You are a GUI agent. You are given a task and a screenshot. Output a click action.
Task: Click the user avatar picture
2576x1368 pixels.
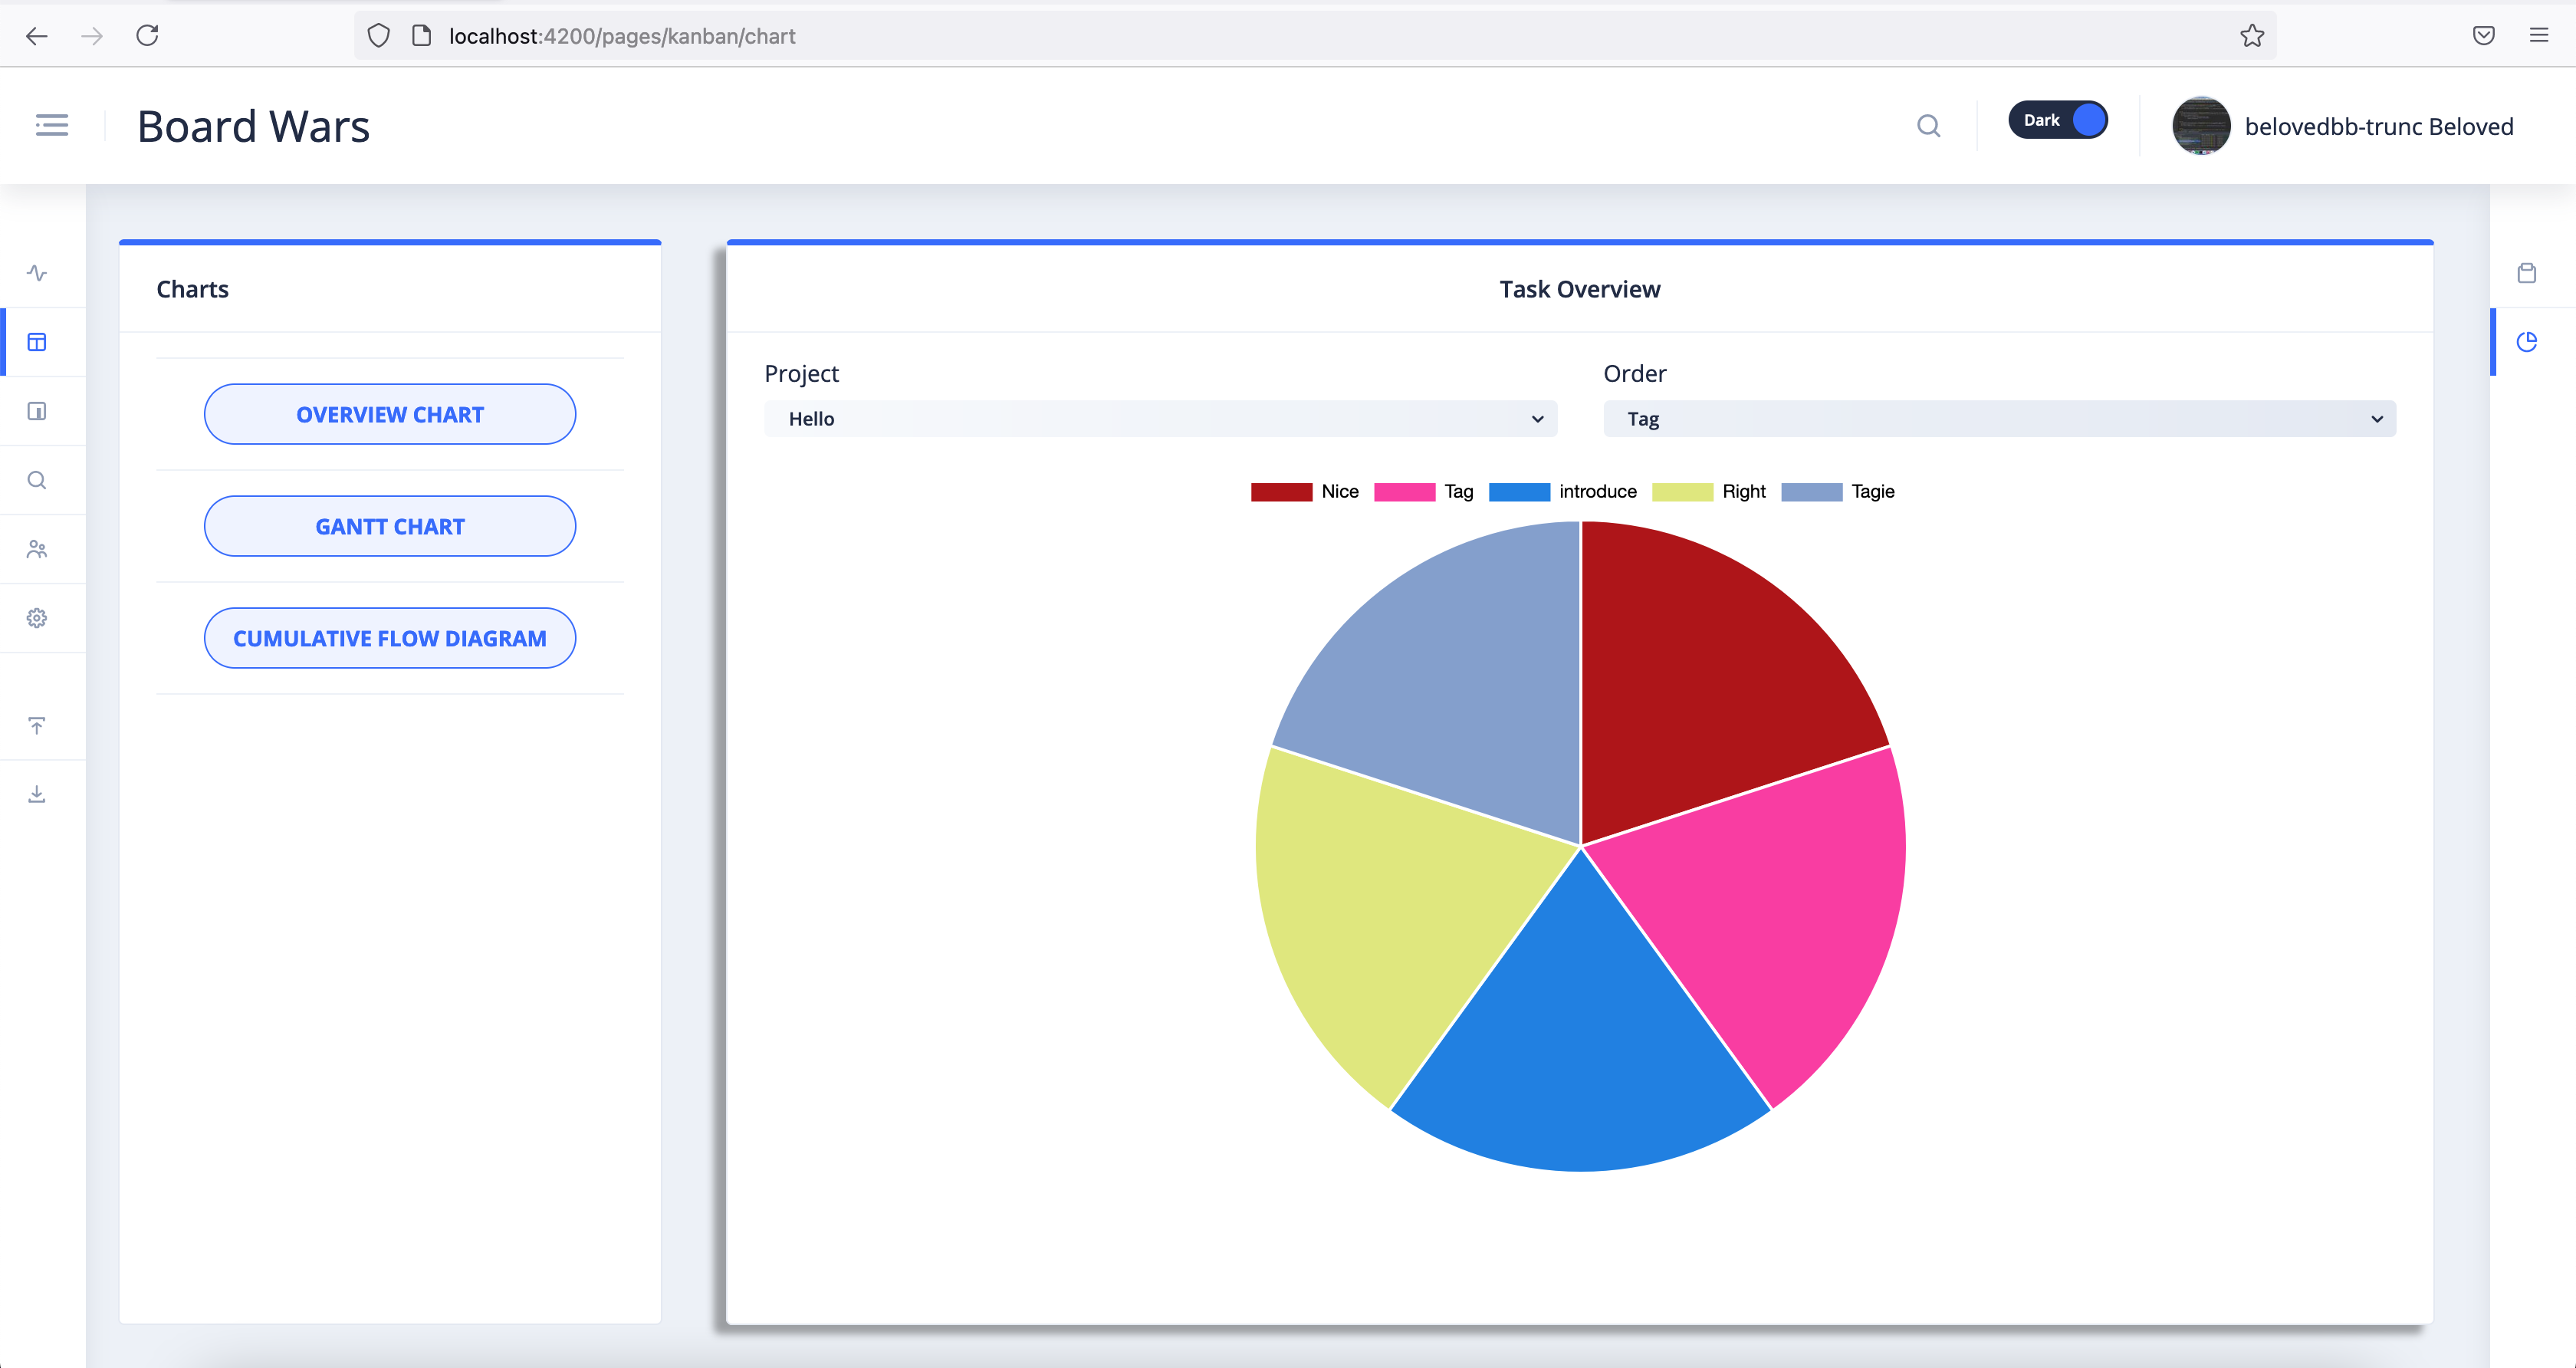click(2201, 126)
